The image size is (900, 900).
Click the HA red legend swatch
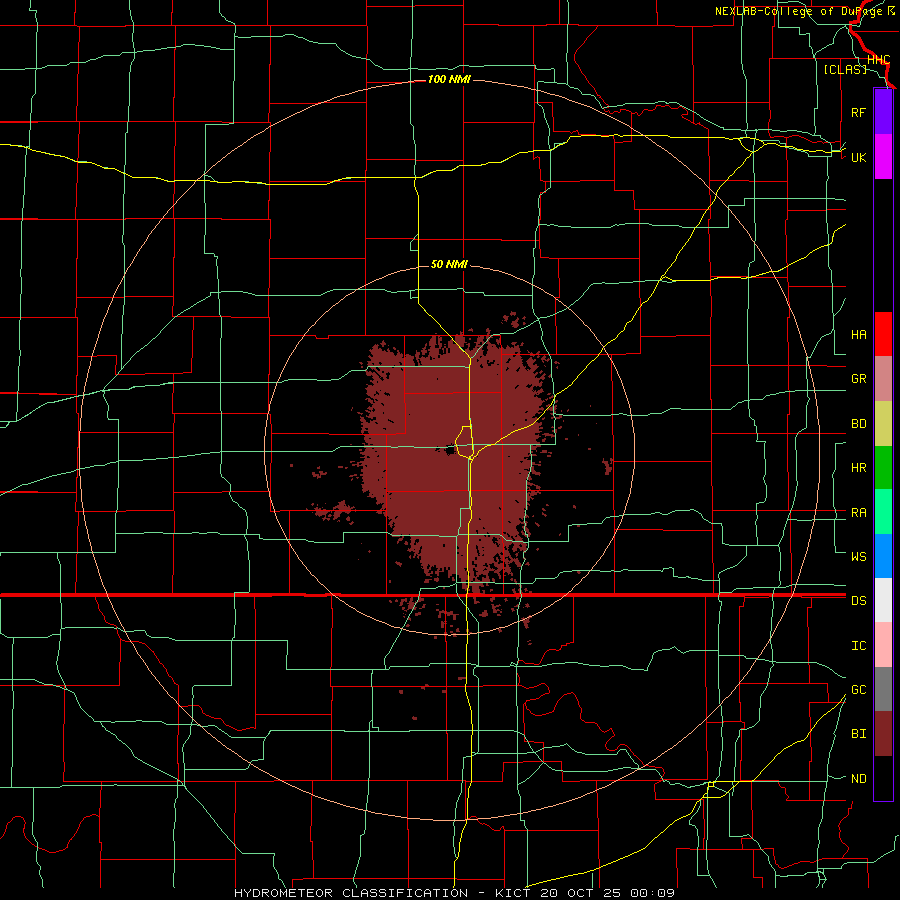point(883,334)
